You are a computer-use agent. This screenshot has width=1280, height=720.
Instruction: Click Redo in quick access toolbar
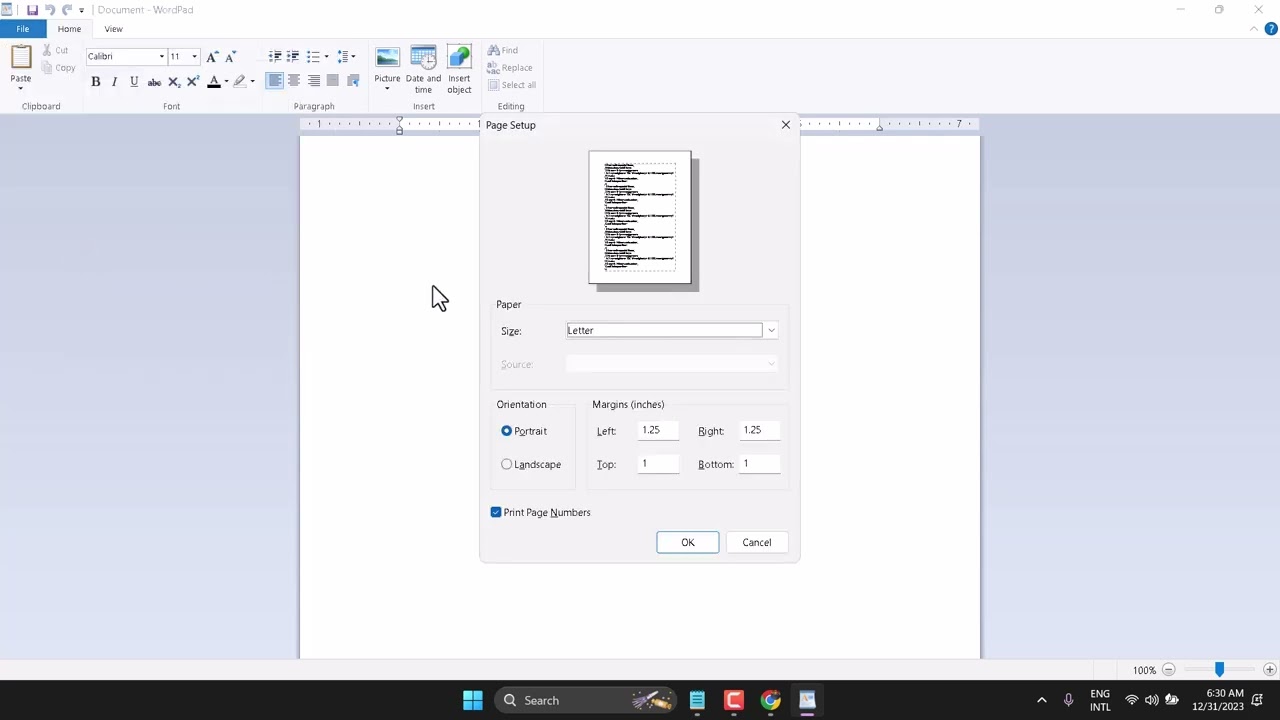[x=67, y=10]
